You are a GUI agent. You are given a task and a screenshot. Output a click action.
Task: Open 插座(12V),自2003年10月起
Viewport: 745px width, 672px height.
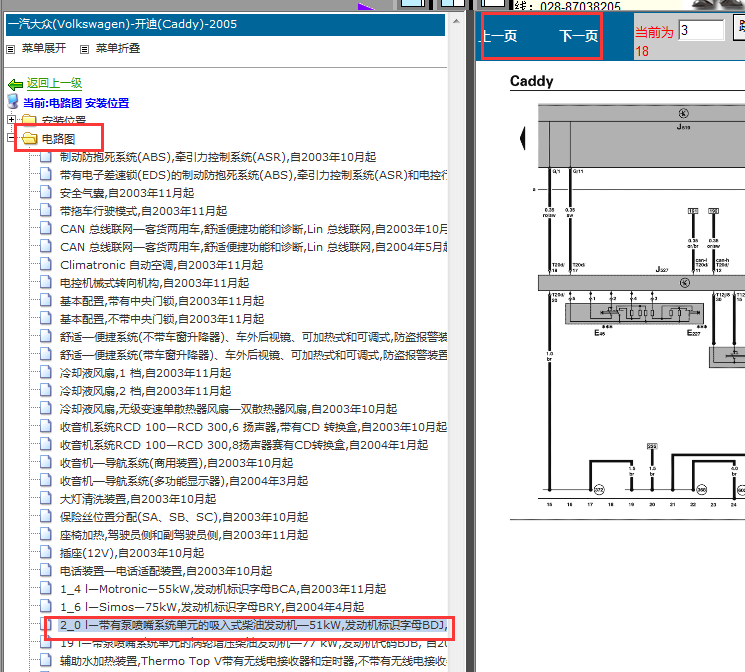click(x=132, y=553)
